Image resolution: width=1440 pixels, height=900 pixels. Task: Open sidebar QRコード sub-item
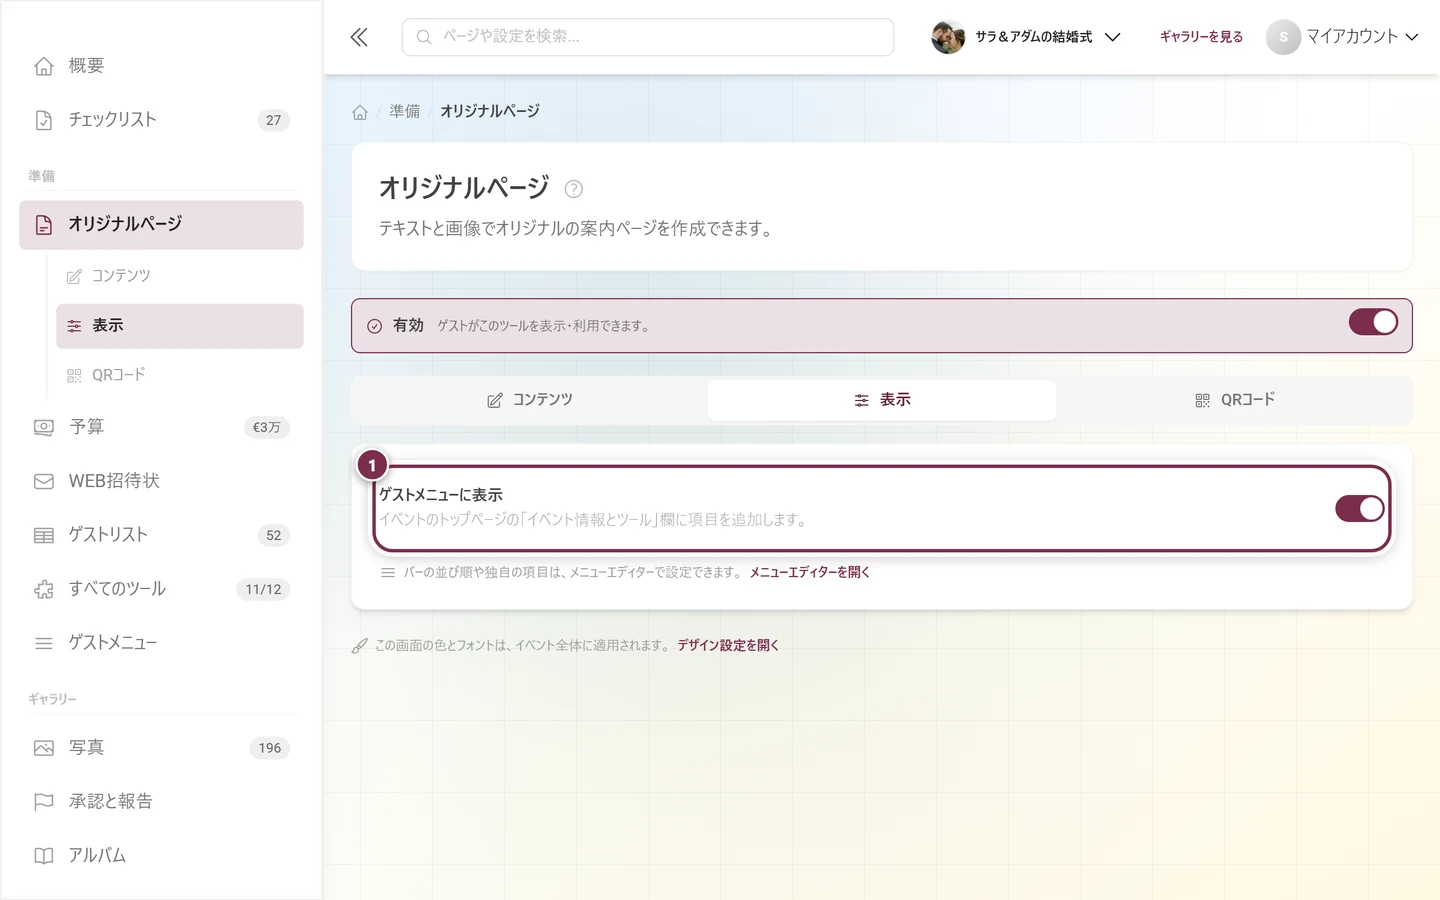coord(180,375)
